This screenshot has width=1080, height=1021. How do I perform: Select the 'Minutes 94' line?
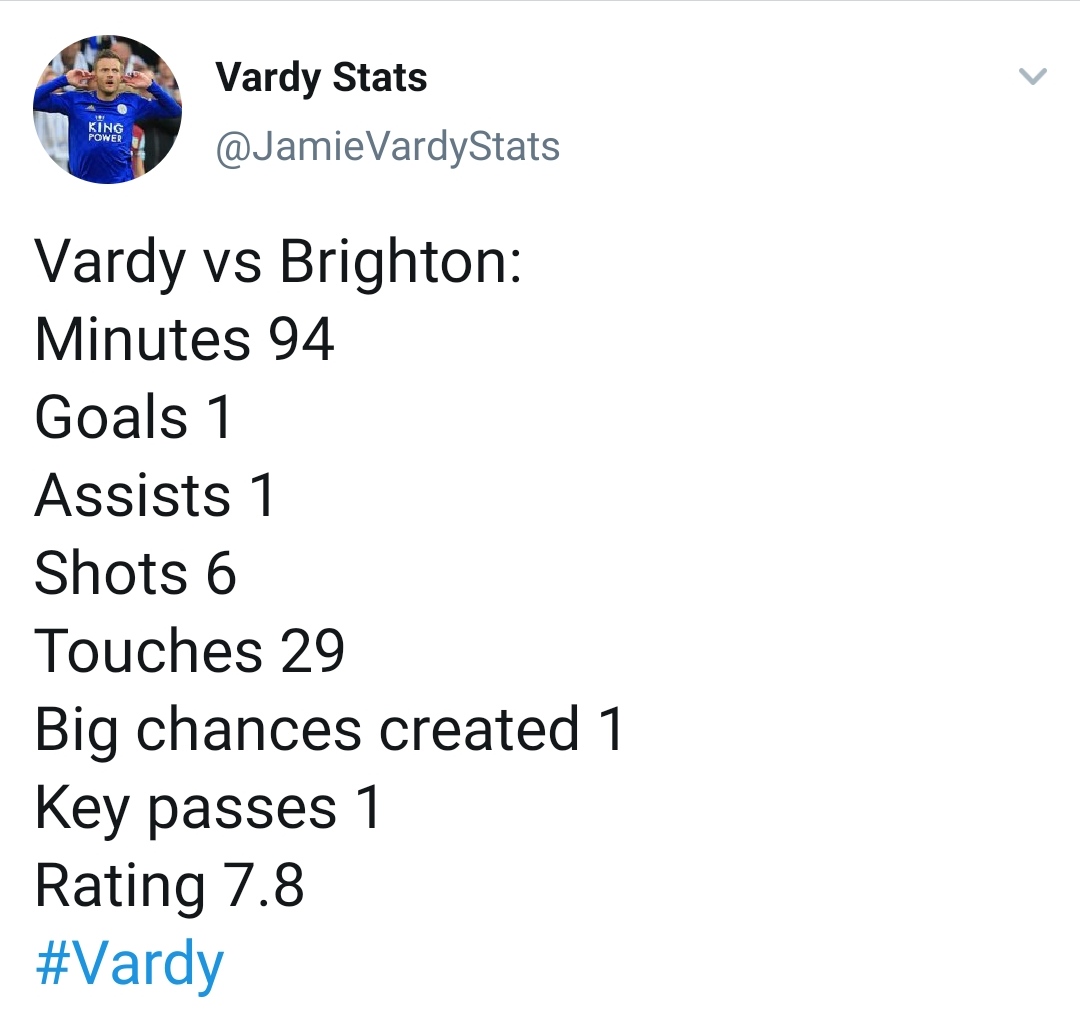pos(185,339)
